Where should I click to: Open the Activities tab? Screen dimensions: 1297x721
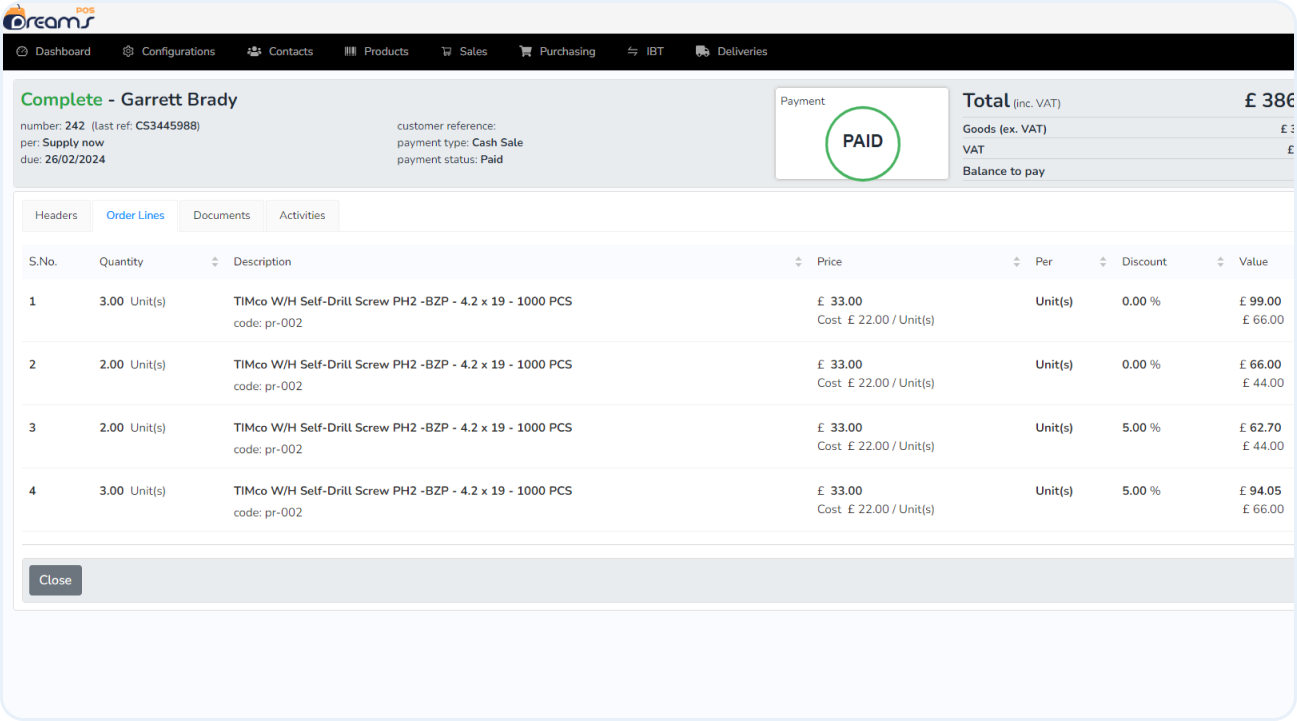pyautogui.click(x=302, y=216)
